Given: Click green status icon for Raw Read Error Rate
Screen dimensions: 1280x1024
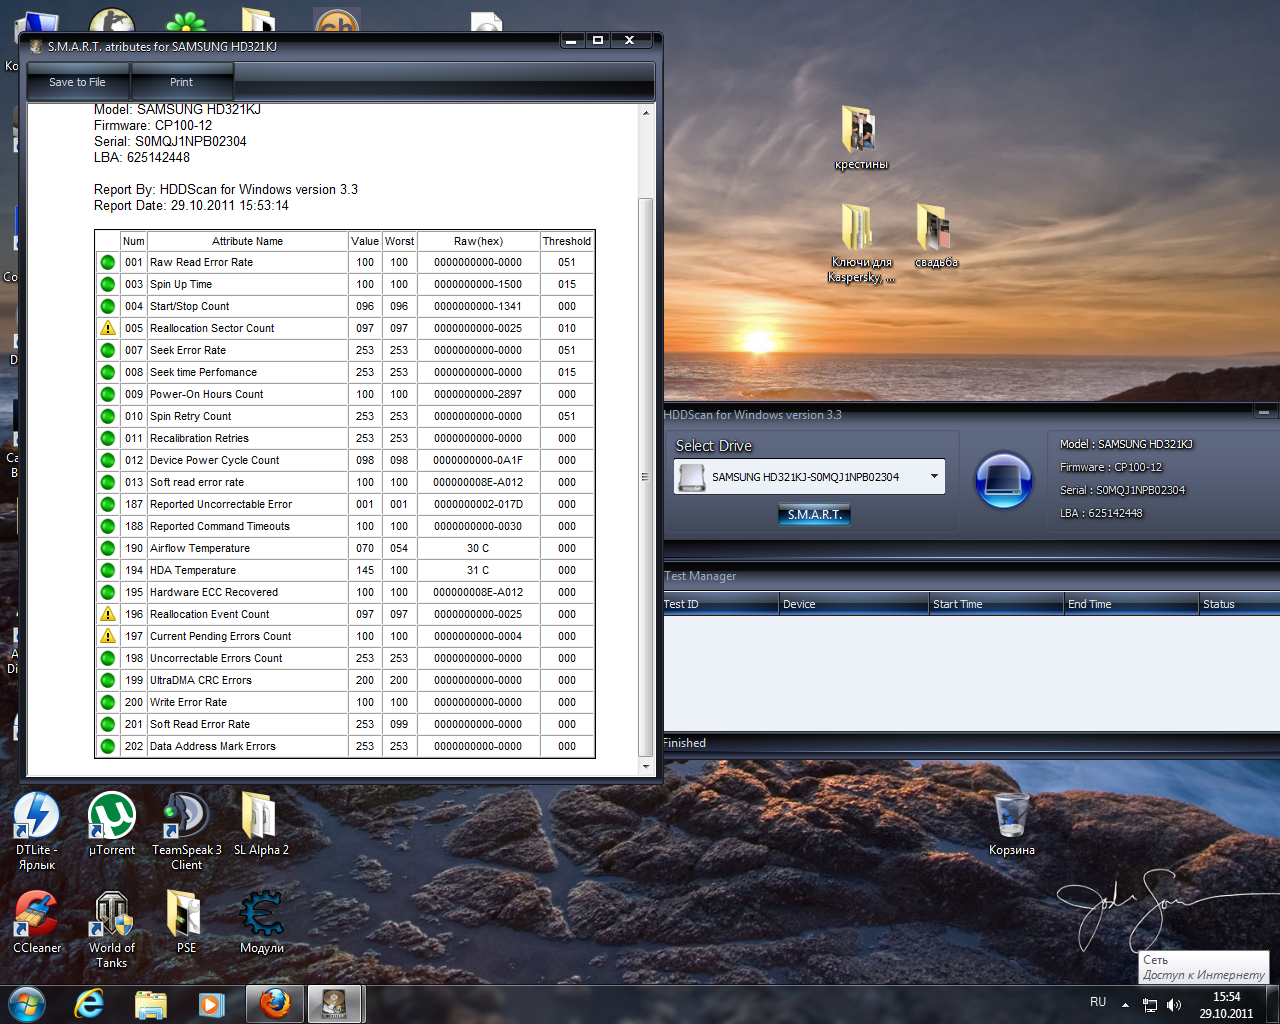Looking at the screenshot, I should (x=108, y=262).
